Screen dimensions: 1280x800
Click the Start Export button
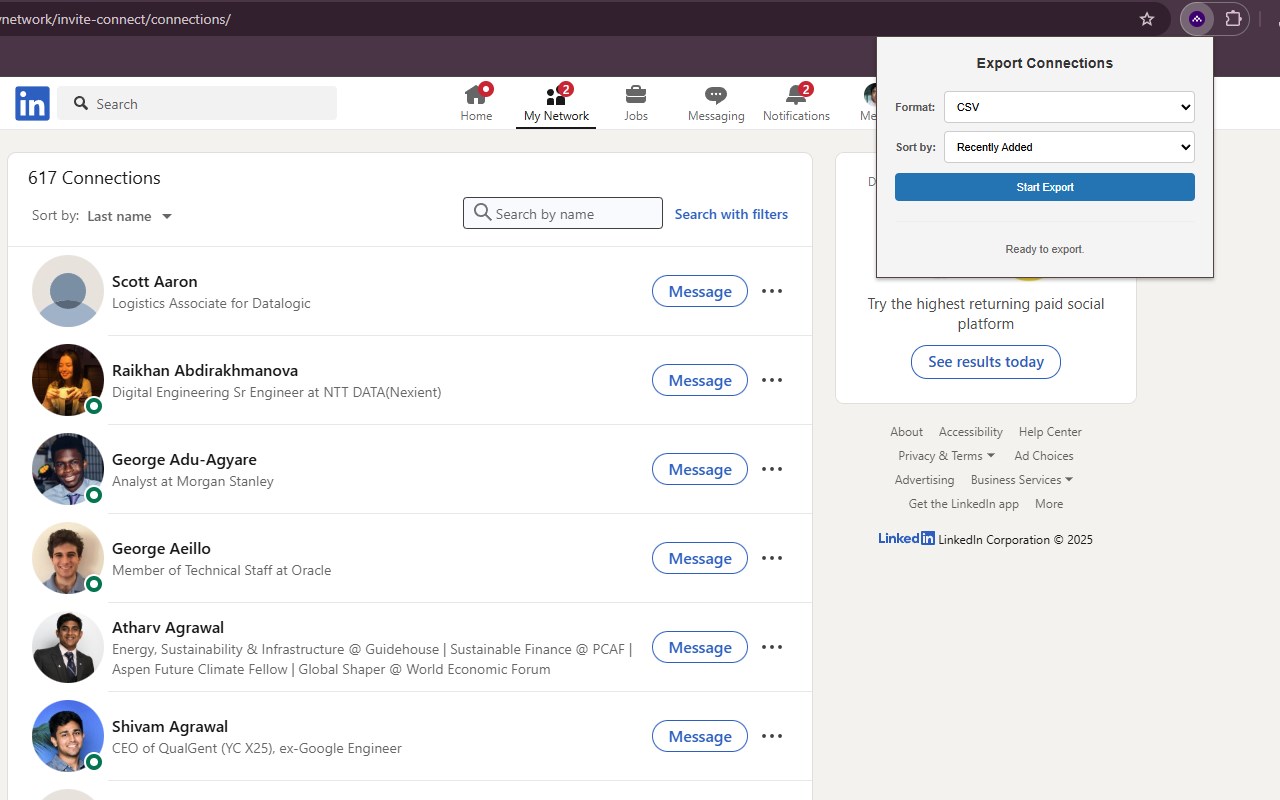tap(1045, 187)
